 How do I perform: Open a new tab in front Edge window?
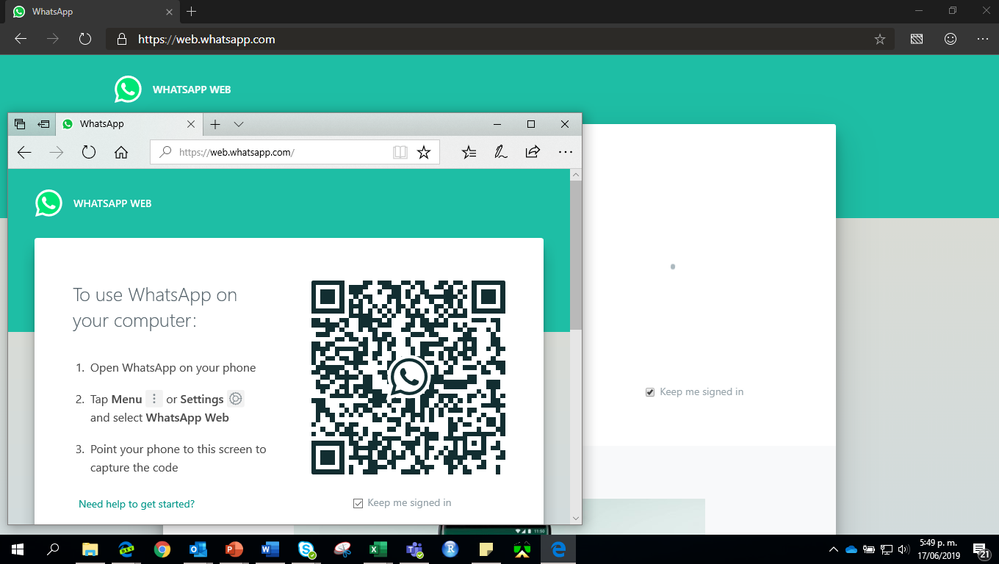(215, 124)
